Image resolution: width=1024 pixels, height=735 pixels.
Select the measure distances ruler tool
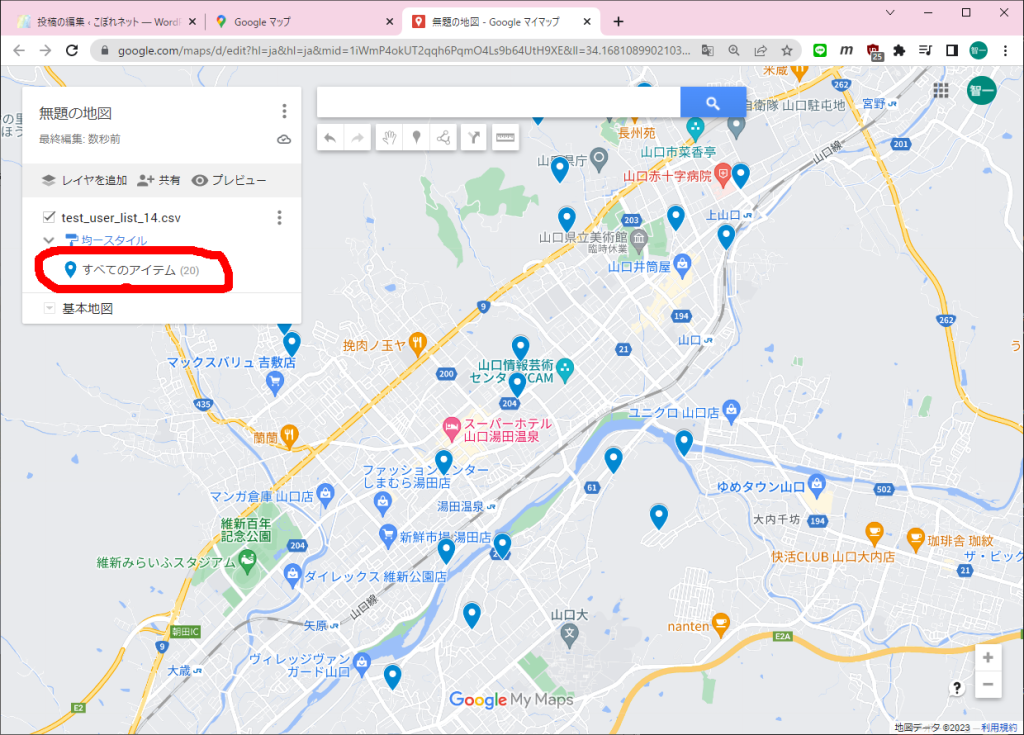pyautogui.click(x=504, y=137)
